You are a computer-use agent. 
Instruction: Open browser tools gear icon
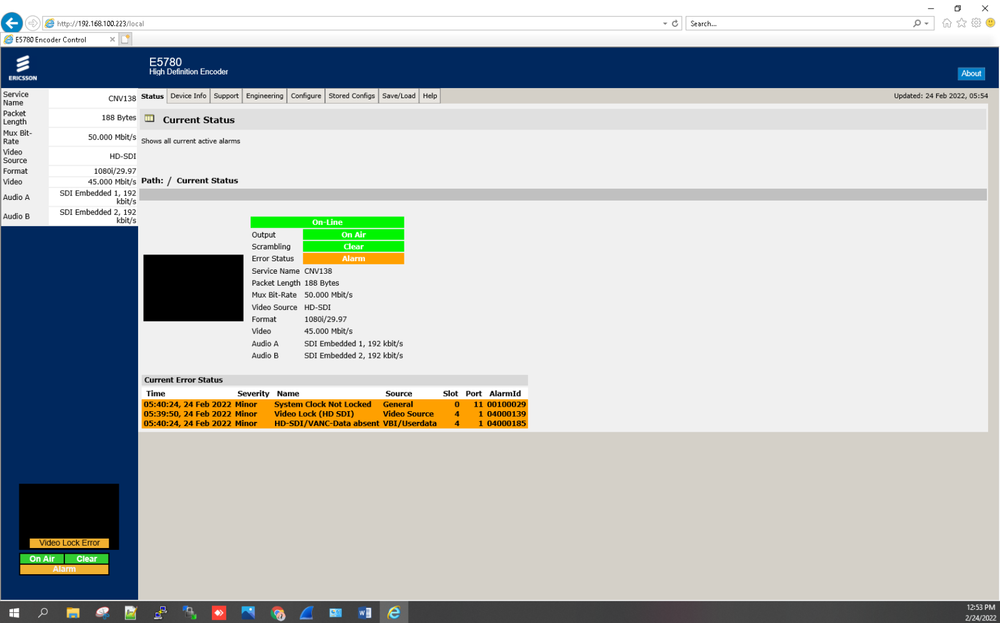click(975, 23)
